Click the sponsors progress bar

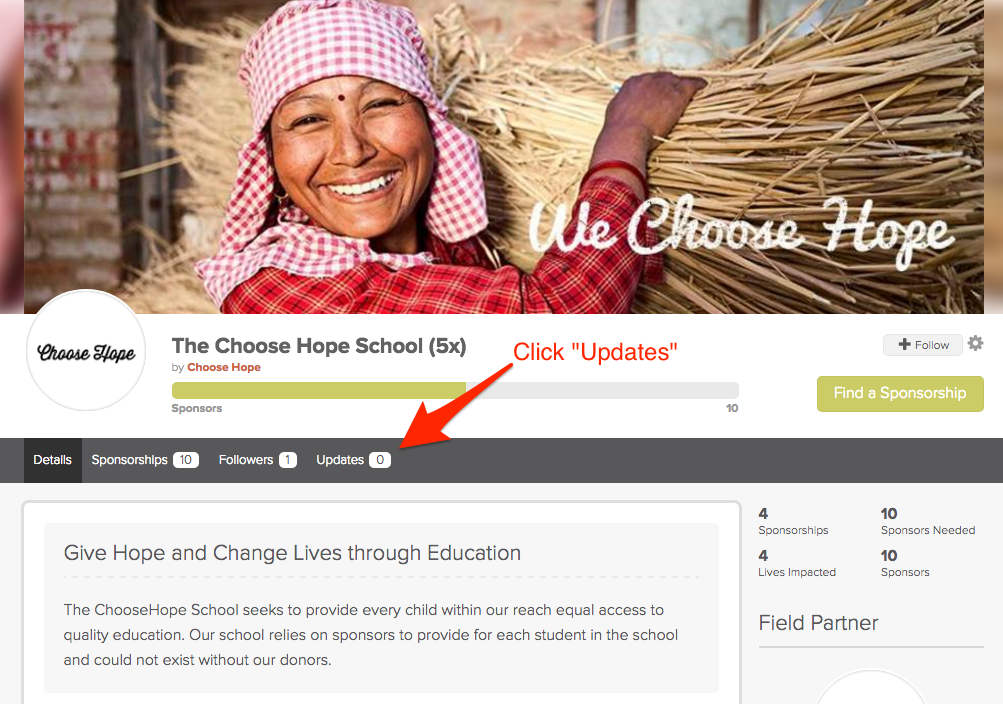pyautogui.click(x=455, y=390)
